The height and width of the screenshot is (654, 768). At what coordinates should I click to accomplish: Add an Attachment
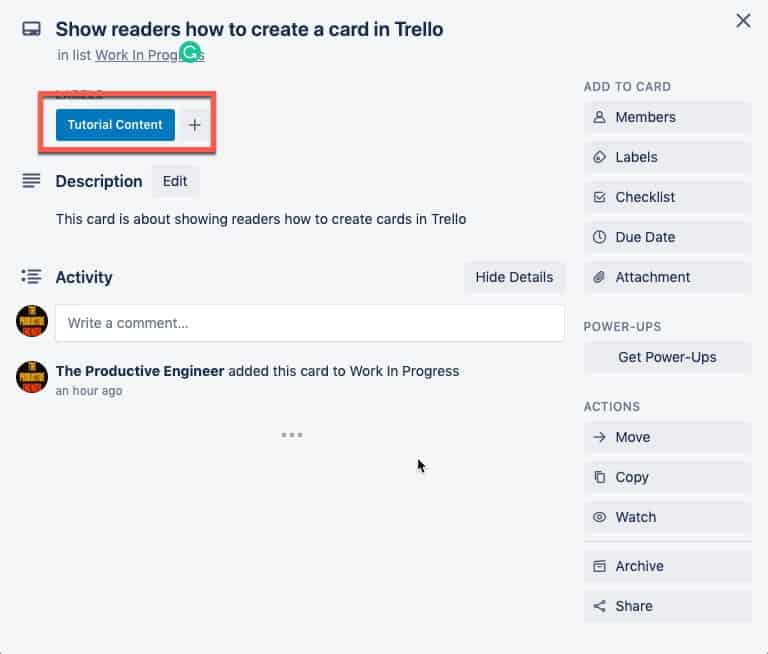668,277
